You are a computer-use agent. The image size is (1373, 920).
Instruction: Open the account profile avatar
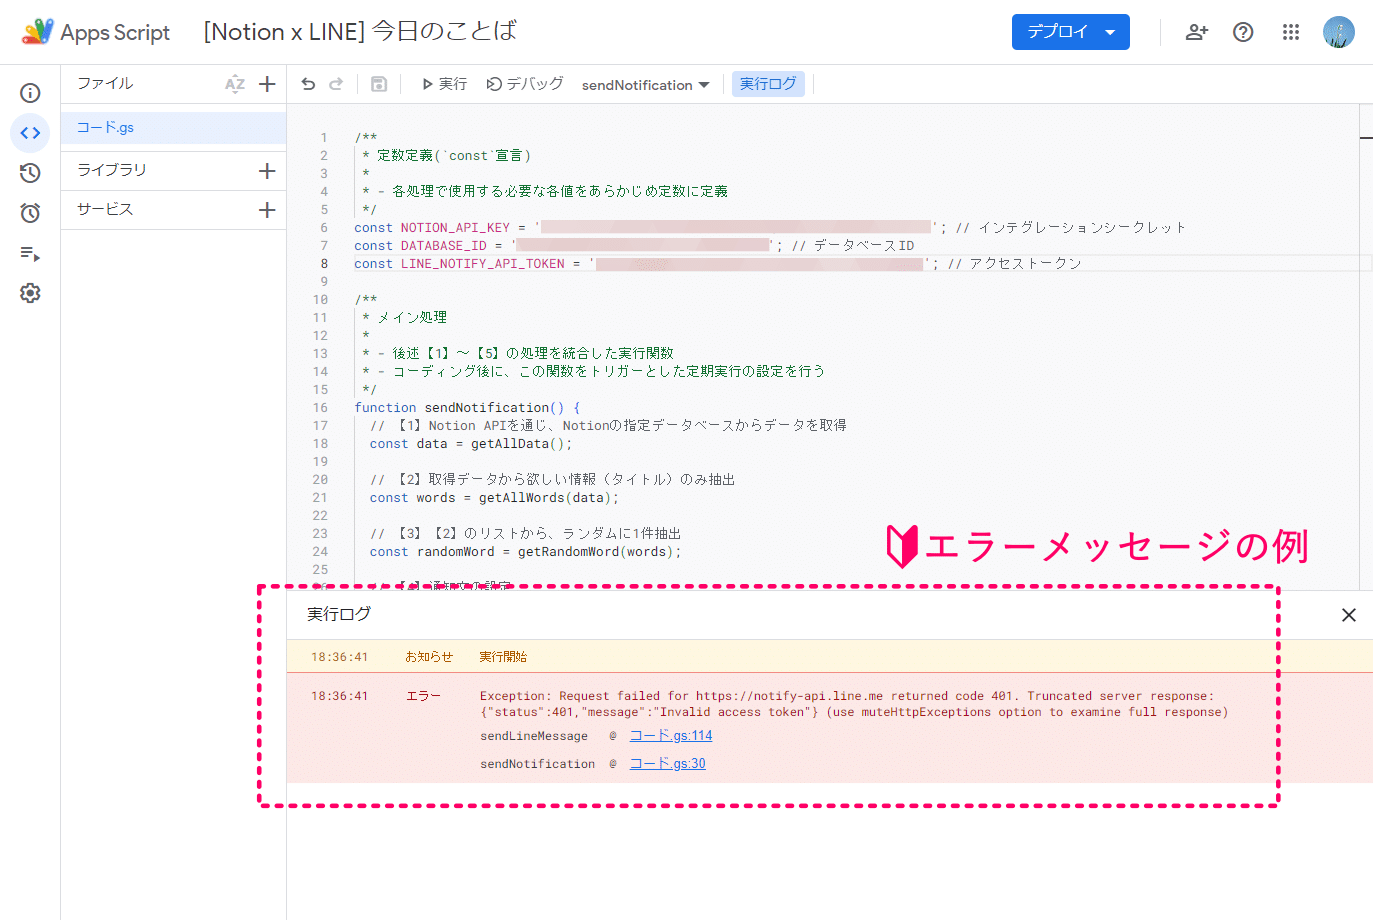pos(1339,32)
